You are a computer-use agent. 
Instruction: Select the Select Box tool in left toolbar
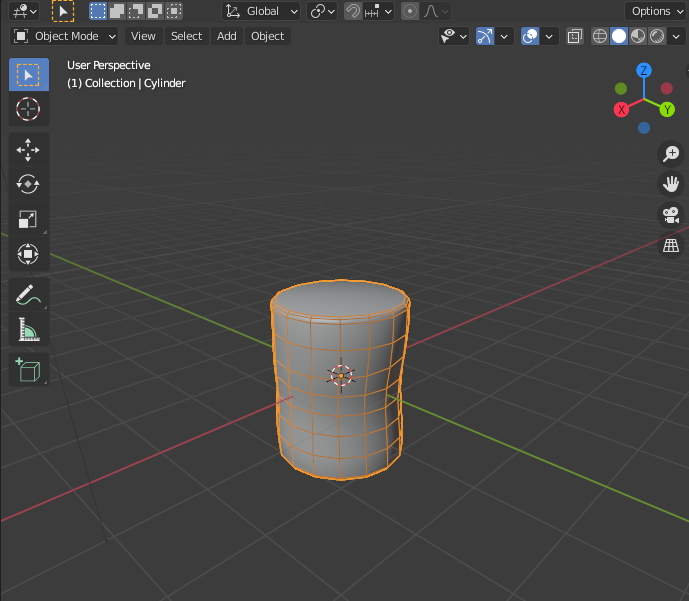click(x=29, y=75)
